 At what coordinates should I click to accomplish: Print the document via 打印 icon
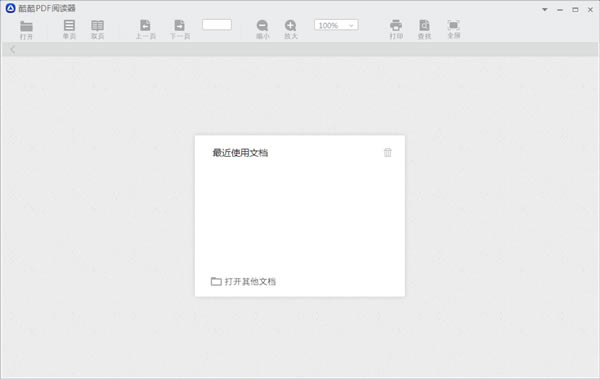click(396, 29)
